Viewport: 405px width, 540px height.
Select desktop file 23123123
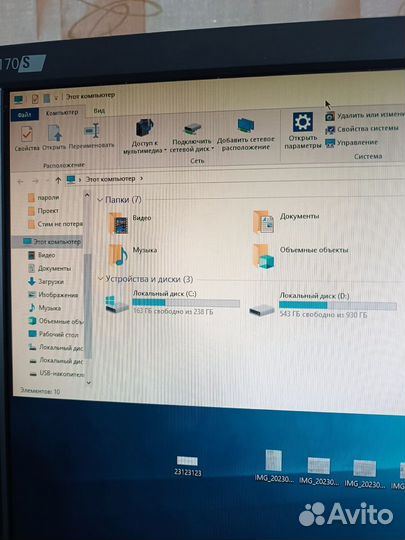tap(188, 466)
